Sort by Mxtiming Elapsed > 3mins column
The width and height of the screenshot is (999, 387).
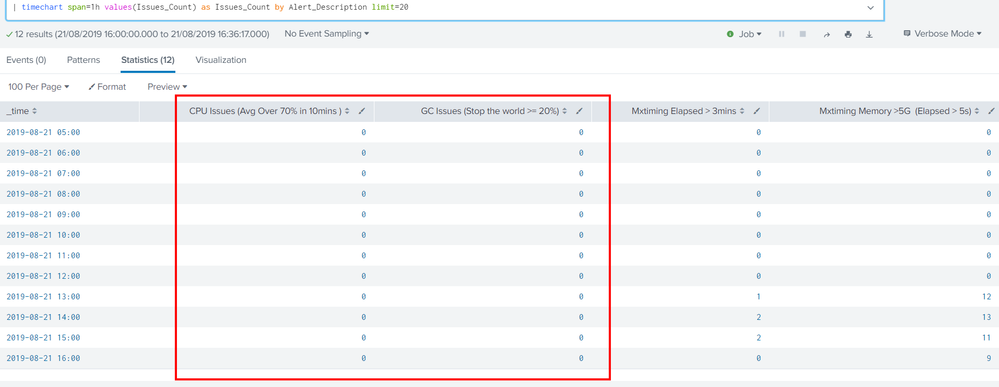(688, 111)
